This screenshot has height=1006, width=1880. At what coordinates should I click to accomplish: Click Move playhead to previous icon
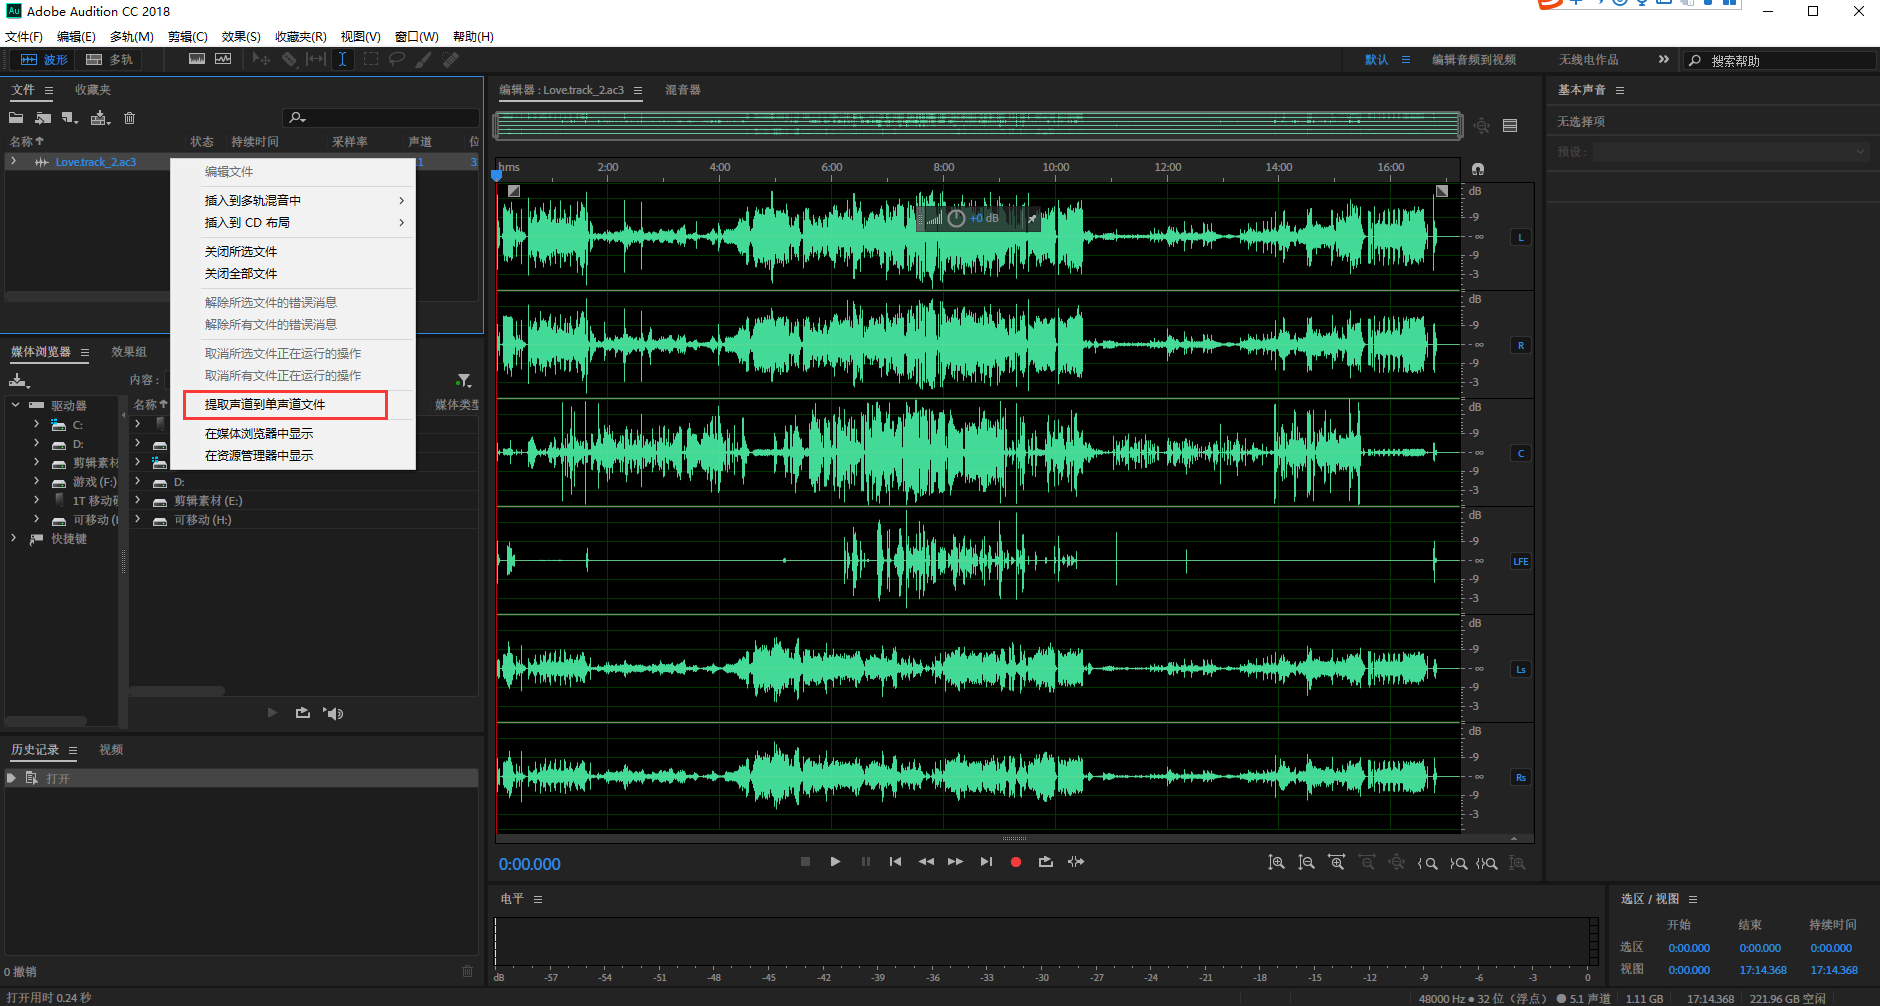tap(895, 862)
